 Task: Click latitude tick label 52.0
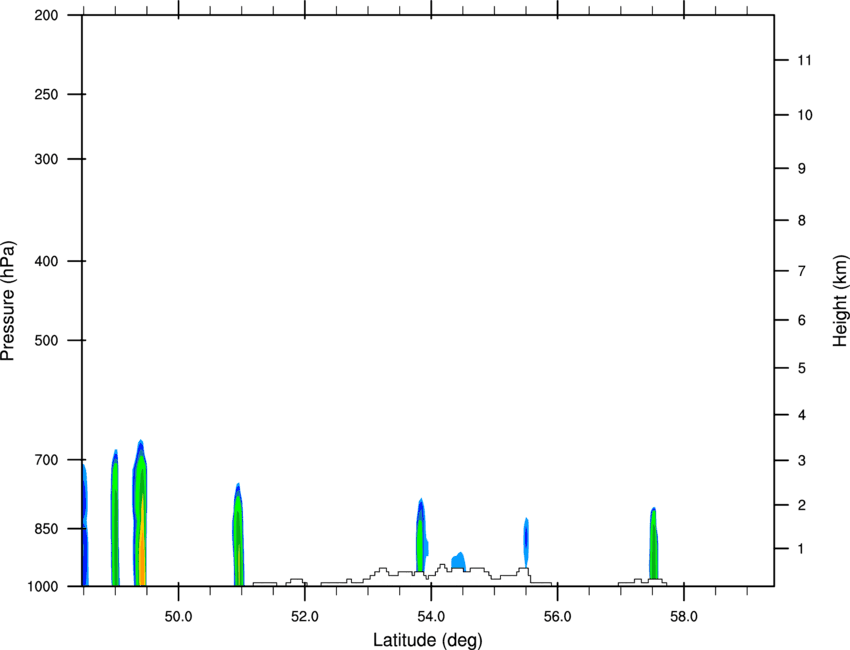coord(305,617)
